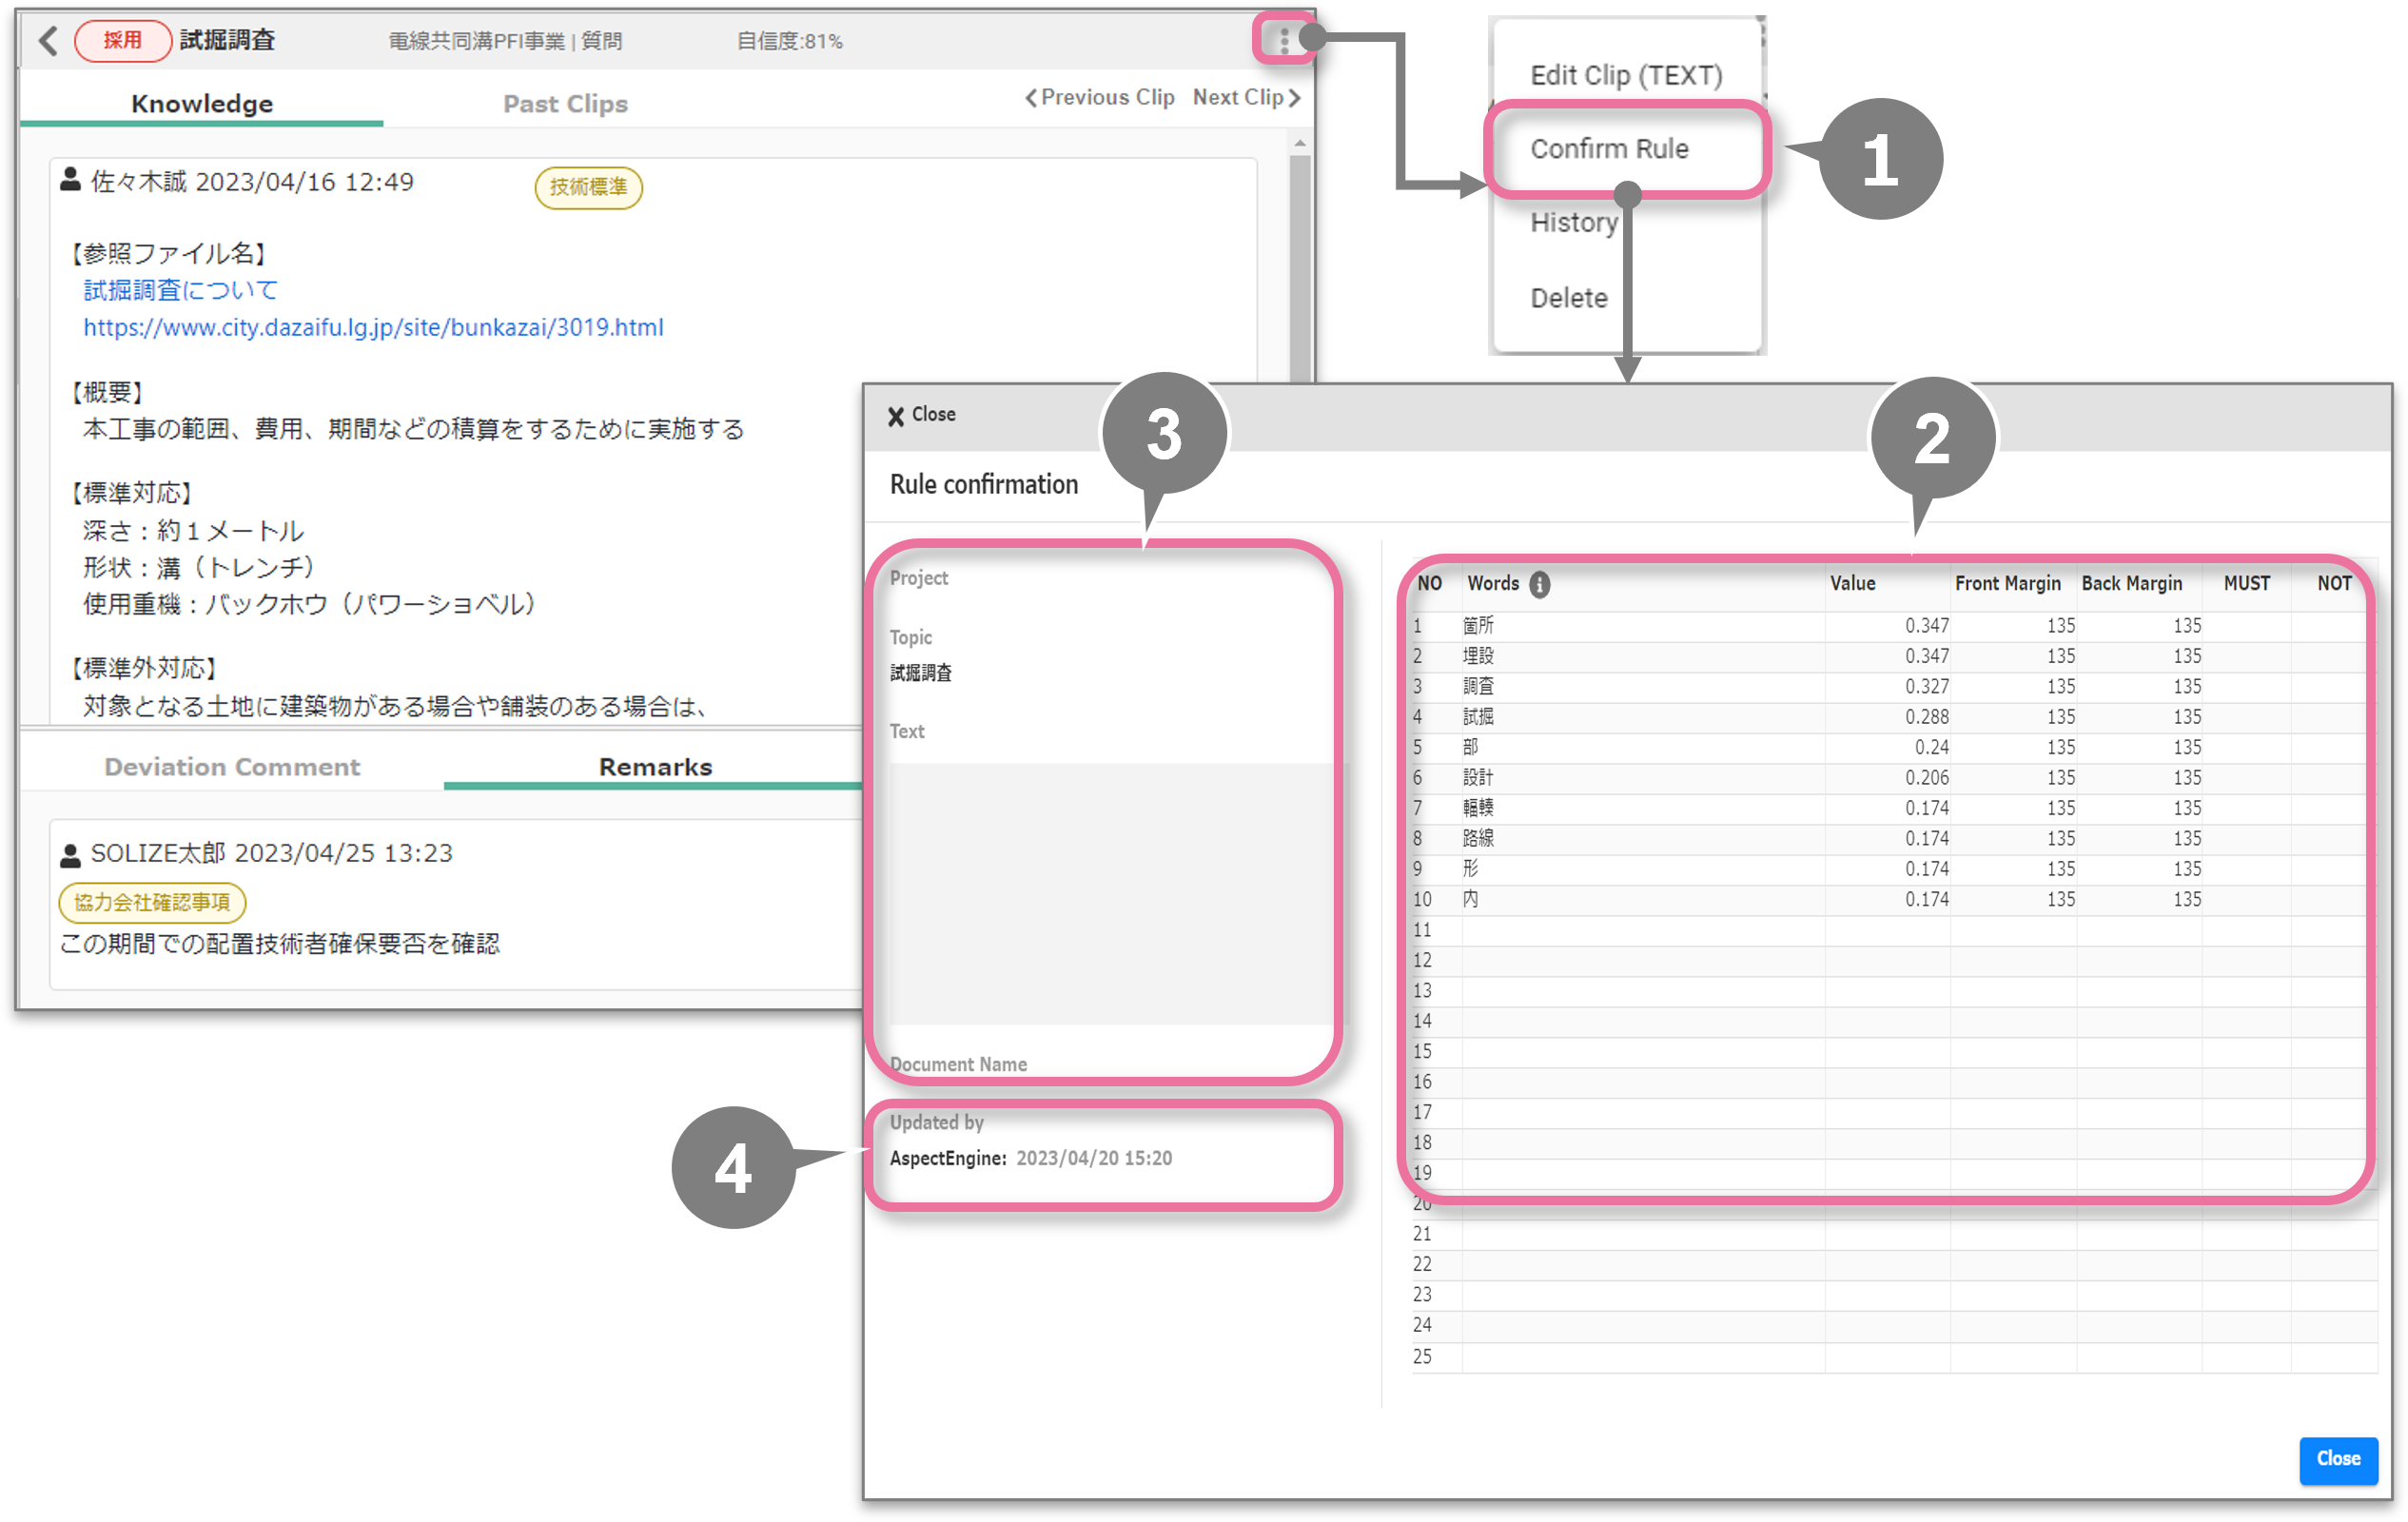Open History from the menu
This screenshot has height=1522, width=2408.
1573,222
